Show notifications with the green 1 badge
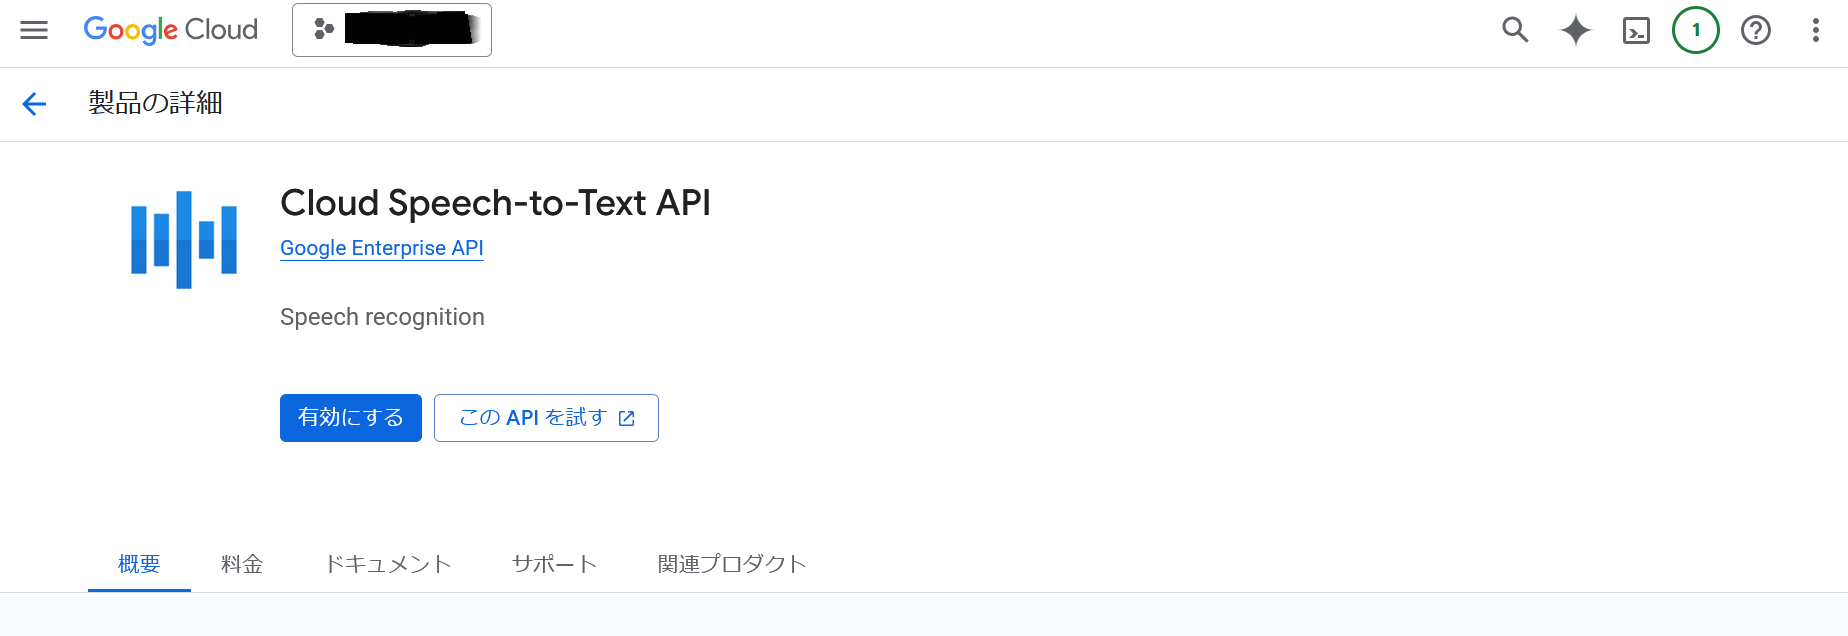Image resolution: width=1848 pixels, height=636 pixels. click(x=1695, y=30)
